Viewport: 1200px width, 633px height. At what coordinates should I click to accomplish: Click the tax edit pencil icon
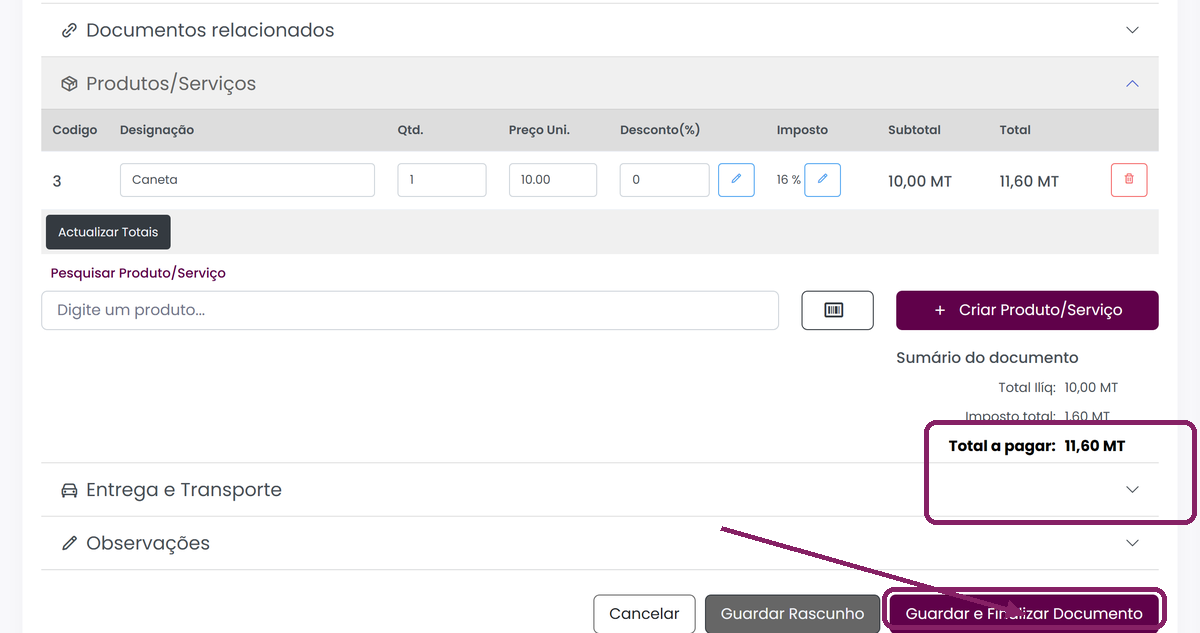tap(823, 180)
